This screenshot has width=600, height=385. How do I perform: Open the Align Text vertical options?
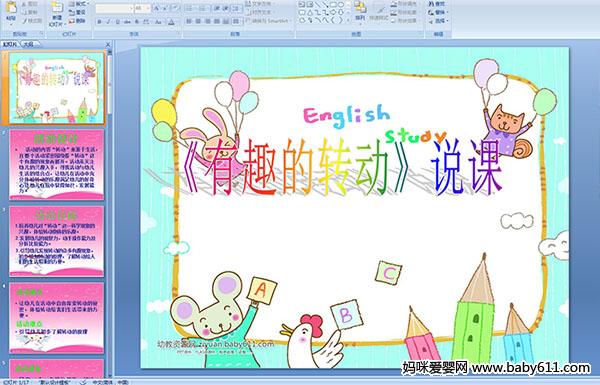262,12
